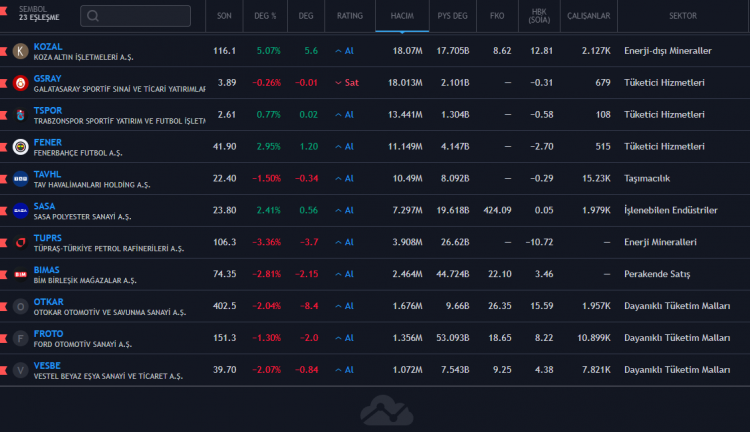The image size is (750, 432).
Task: Toggle the red flag on OTKAR row
Action: (3, 306)
